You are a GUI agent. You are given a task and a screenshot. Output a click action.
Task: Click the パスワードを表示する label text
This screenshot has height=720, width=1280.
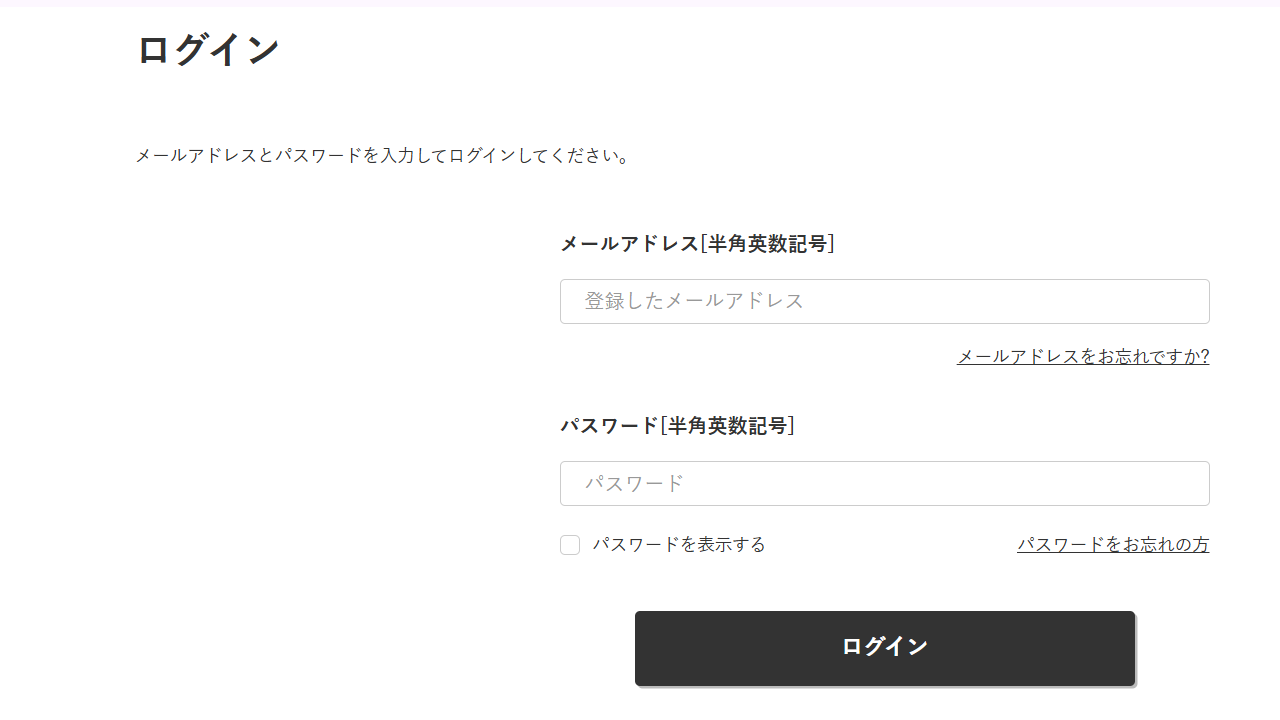pyautogui.click(x=679, y=545)
